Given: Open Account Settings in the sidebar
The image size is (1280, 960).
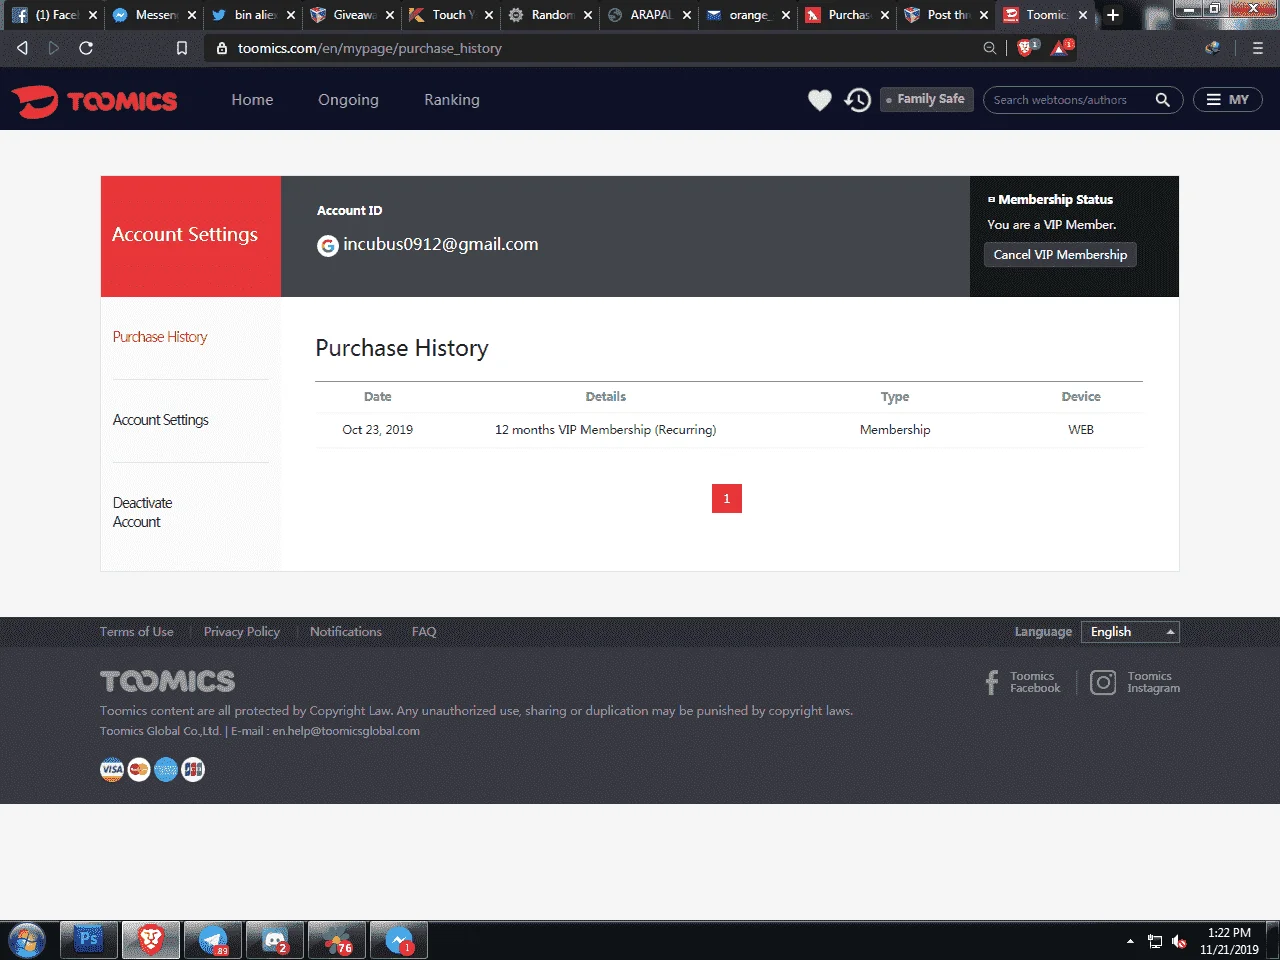Looking at the screenshot, I should point(161,420).
